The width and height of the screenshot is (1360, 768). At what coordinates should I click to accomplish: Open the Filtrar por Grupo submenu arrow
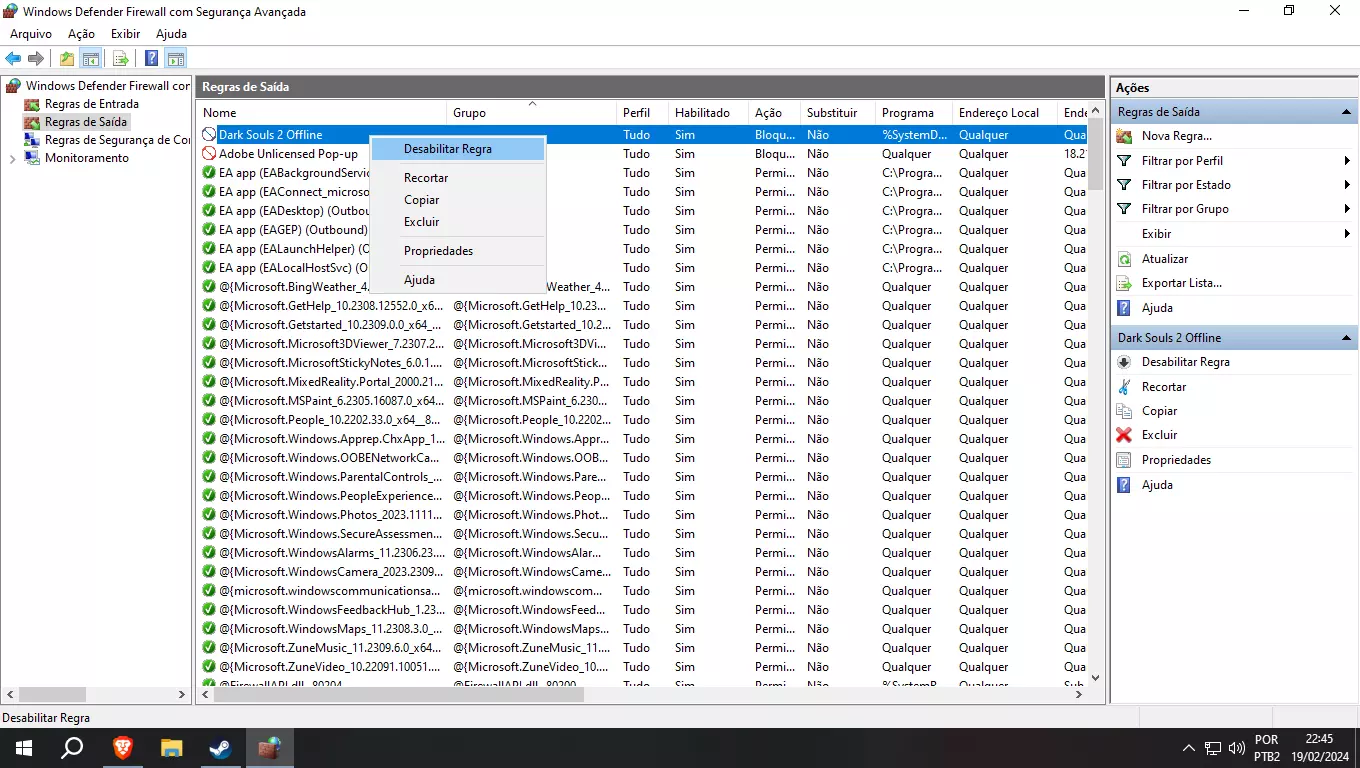pyautogui.click(x=1347, y=209)
